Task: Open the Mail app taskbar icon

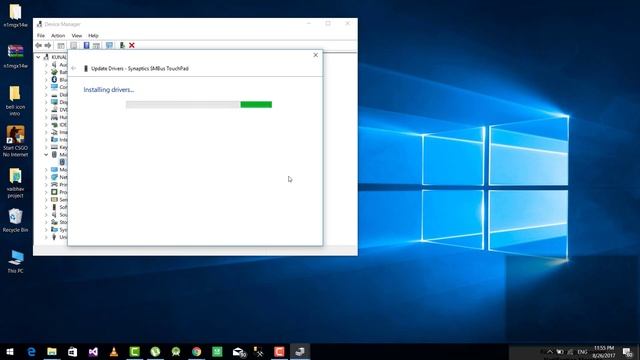Action: point(239,351)
